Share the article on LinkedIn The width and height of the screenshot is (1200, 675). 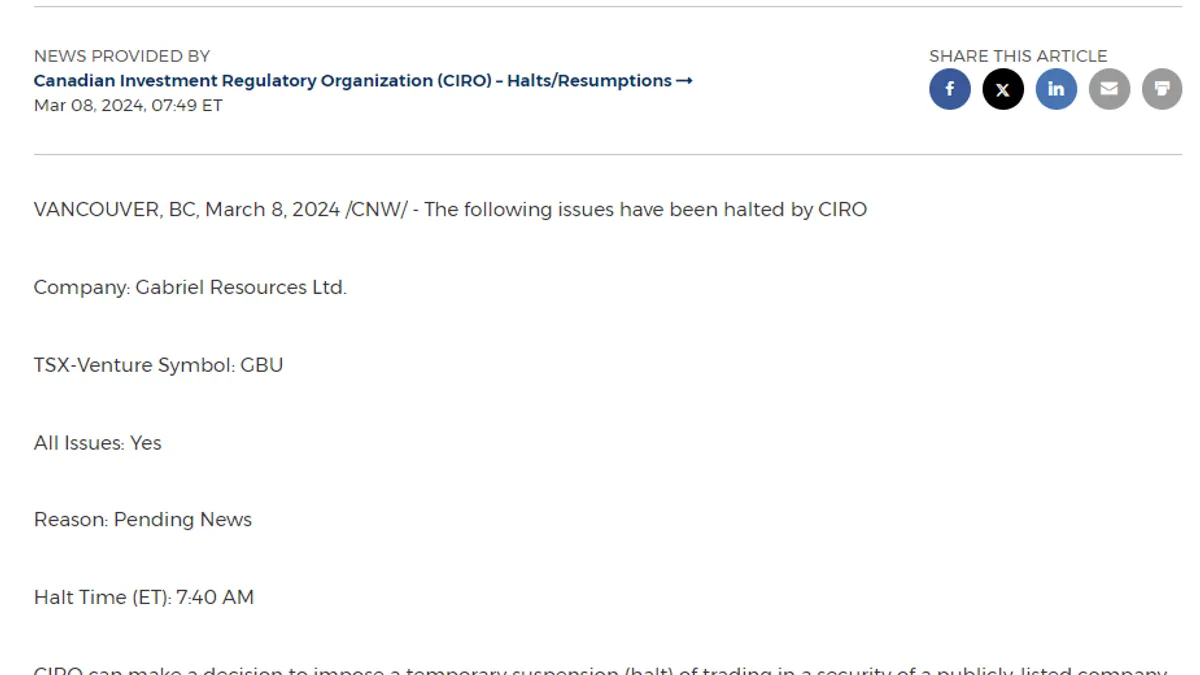tap(1056, 89)
